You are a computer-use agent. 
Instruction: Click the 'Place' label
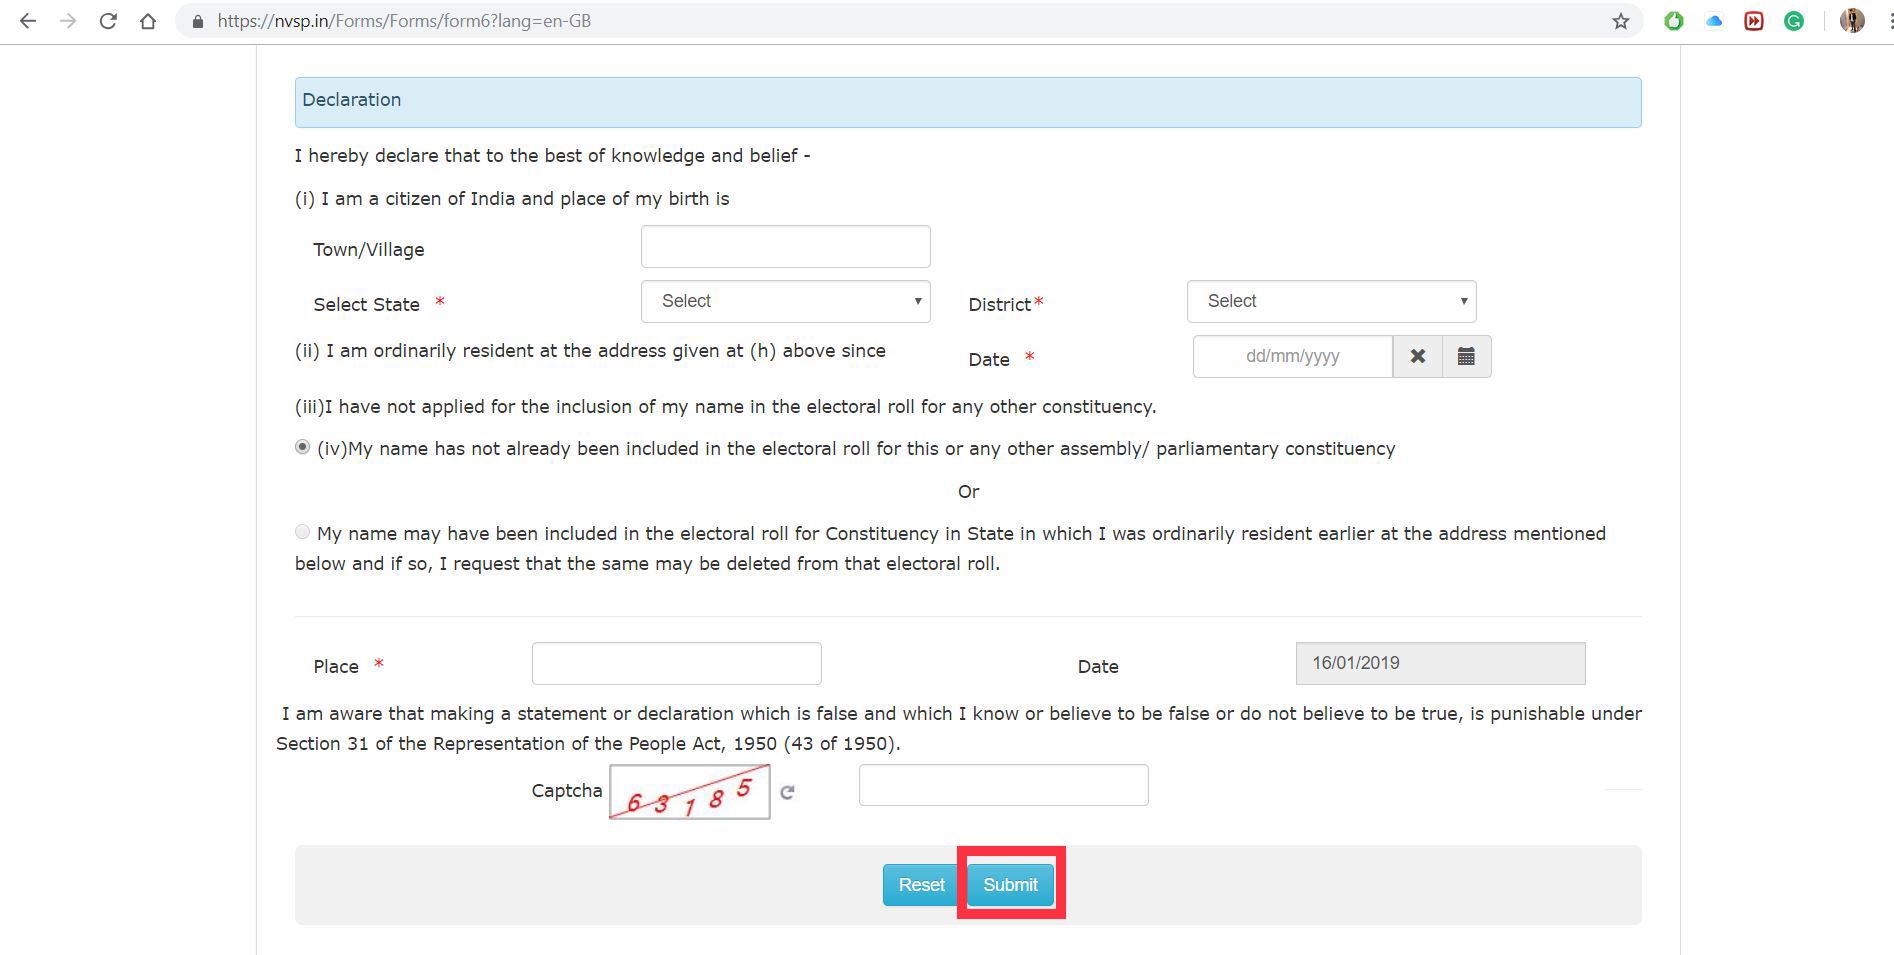coord(336,667)
